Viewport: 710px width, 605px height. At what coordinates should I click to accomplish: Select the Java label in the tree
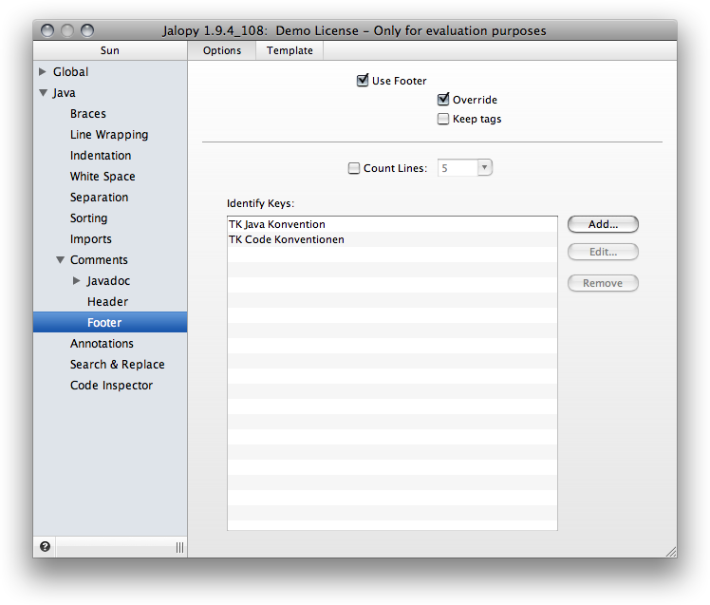pyautogui.click(x=64, y=93)
